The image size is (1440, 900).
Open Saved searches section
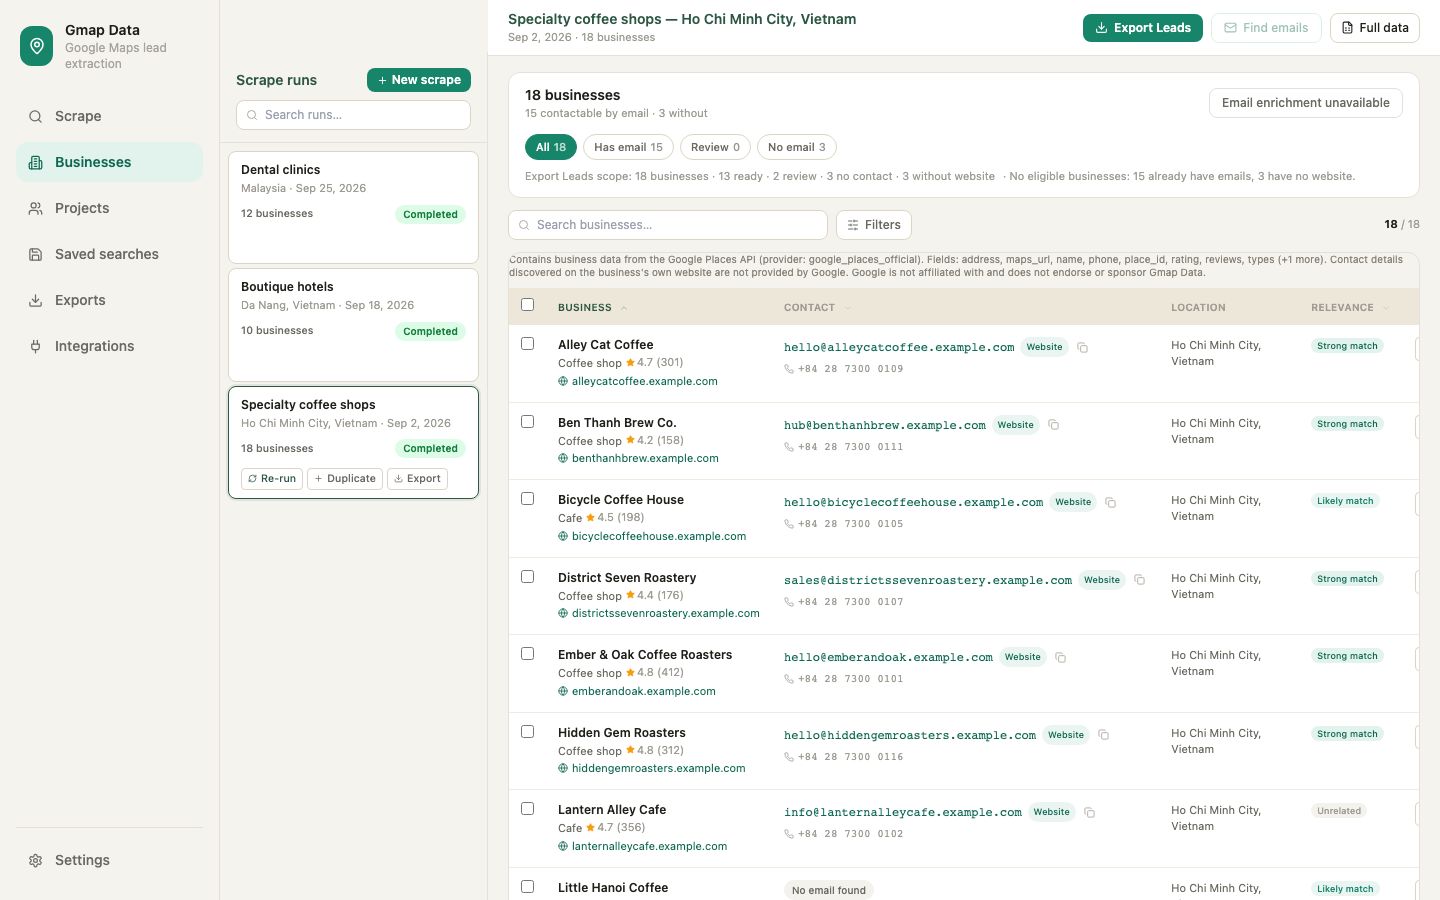point(109,254)
